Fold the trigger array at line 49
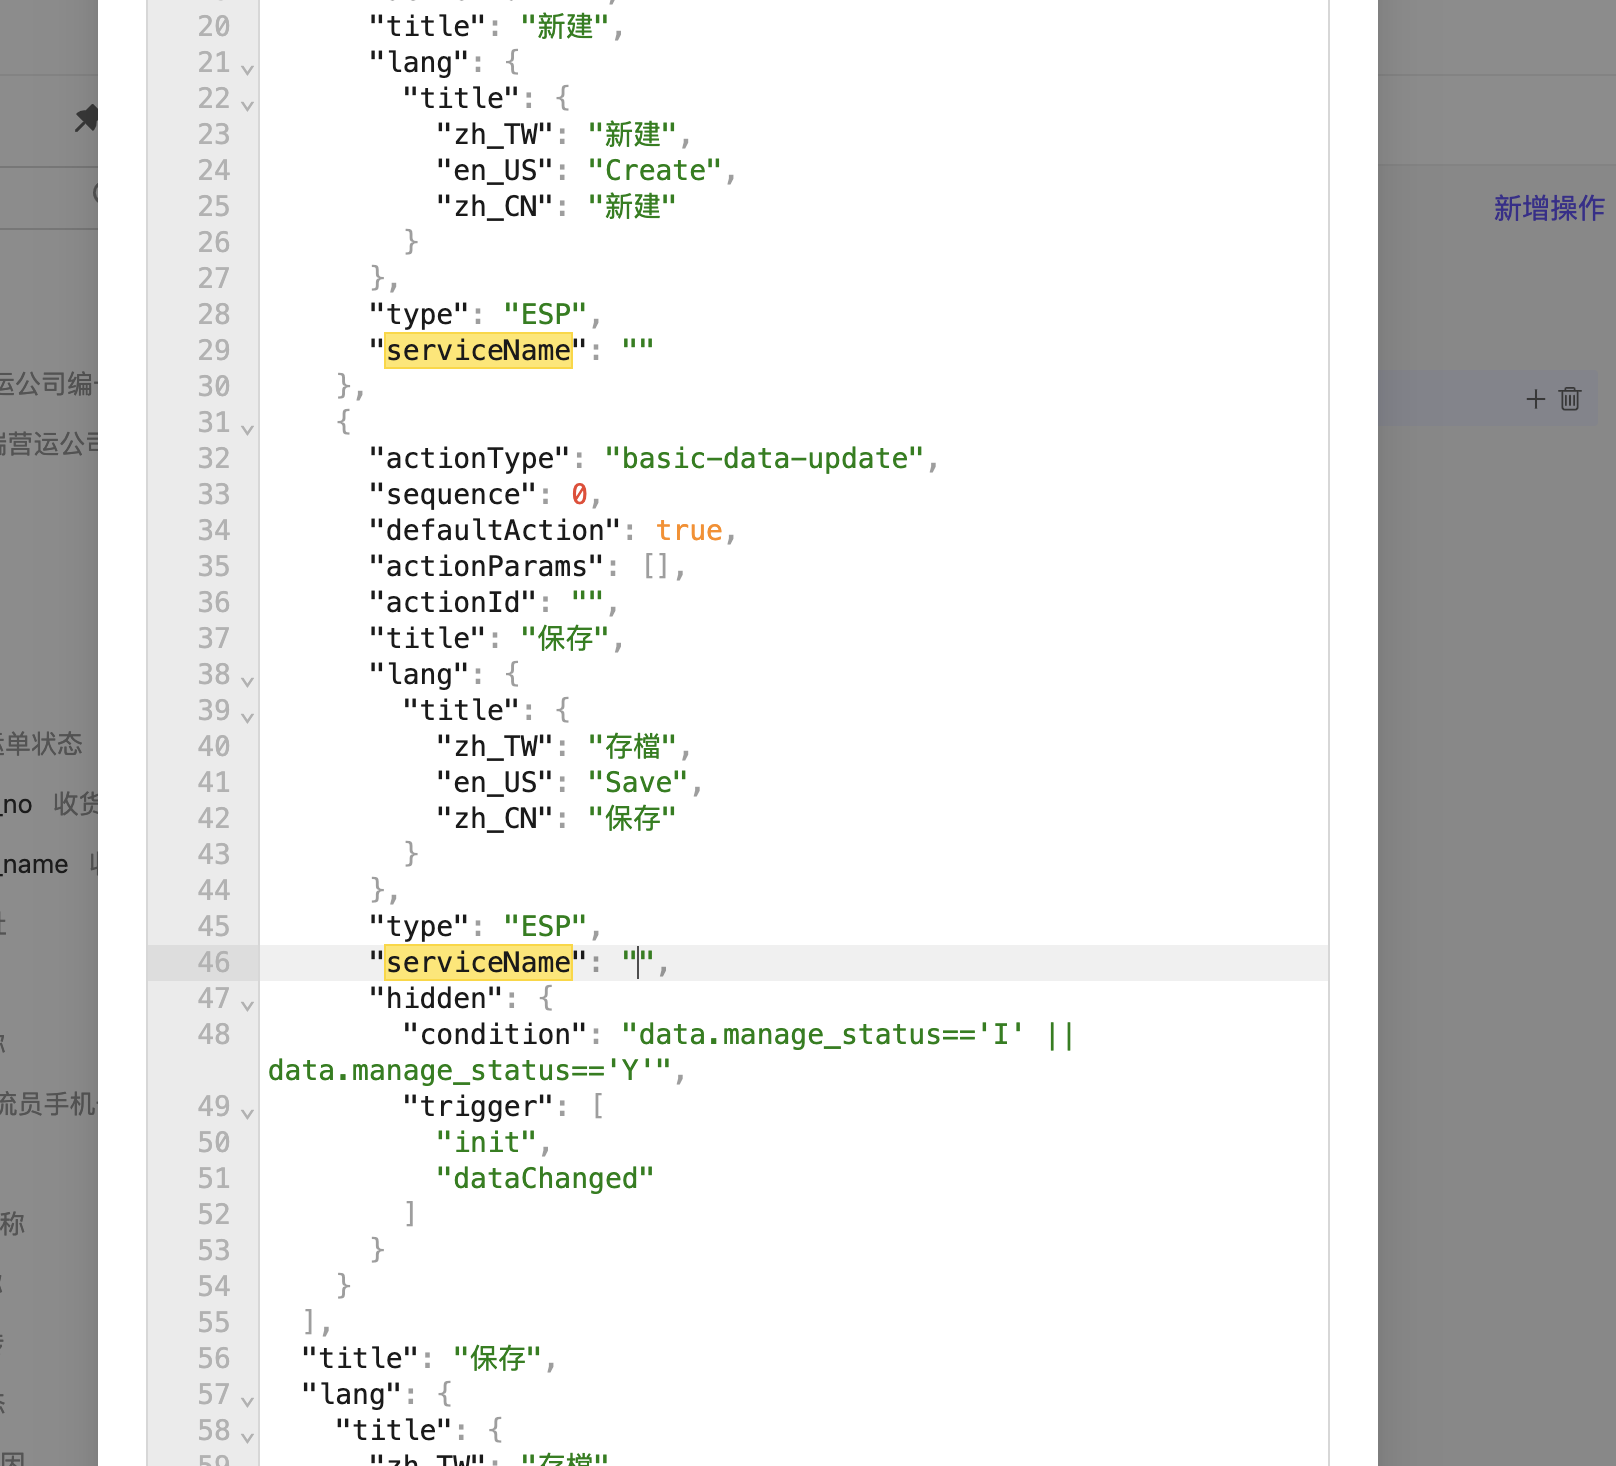Viewport: 1616px width, 1466px height. (247, 1112)
